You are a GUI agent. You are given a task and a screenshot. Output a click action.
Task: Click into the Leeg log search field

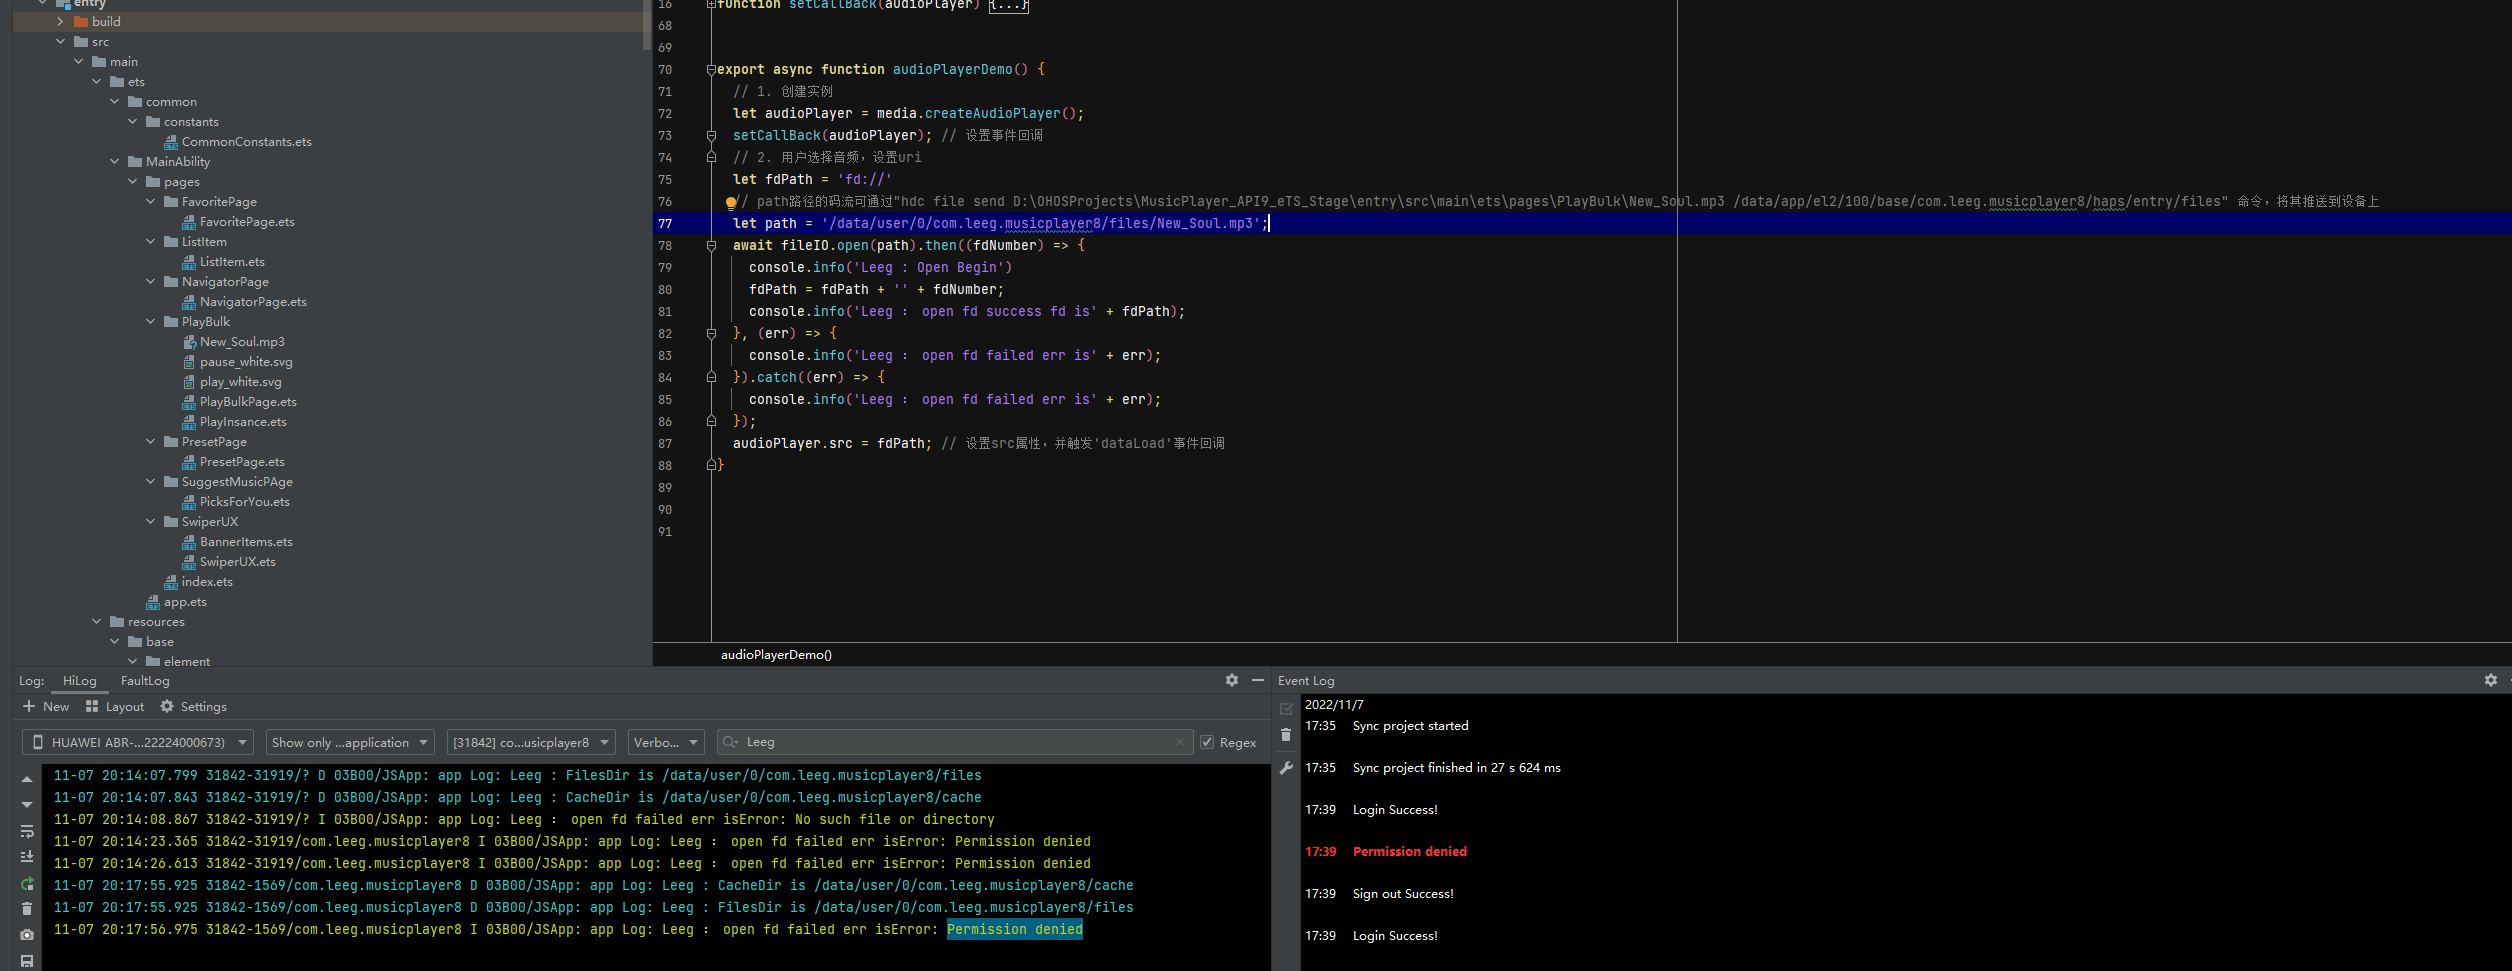pyautogui.click(x=955, y=742)
